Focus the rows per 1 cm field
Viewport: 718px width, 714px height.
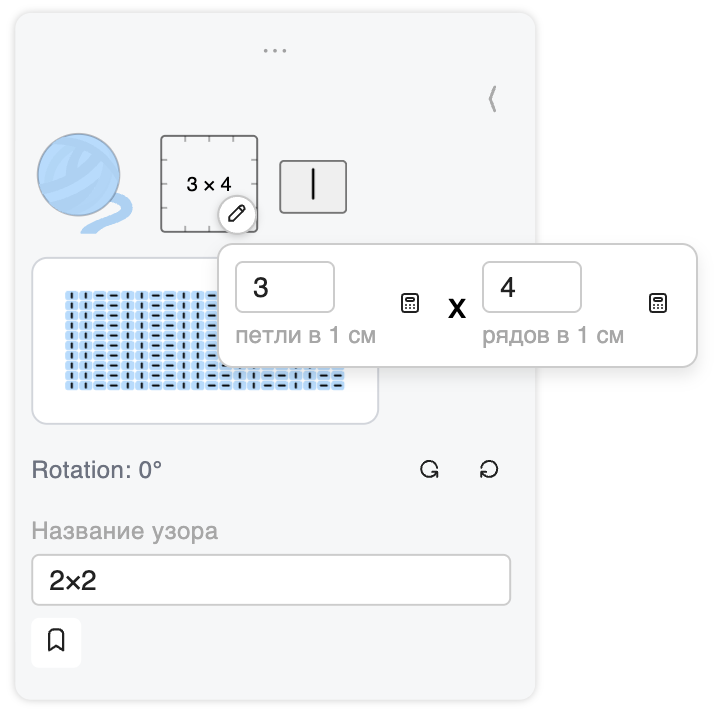coord(532,287)
